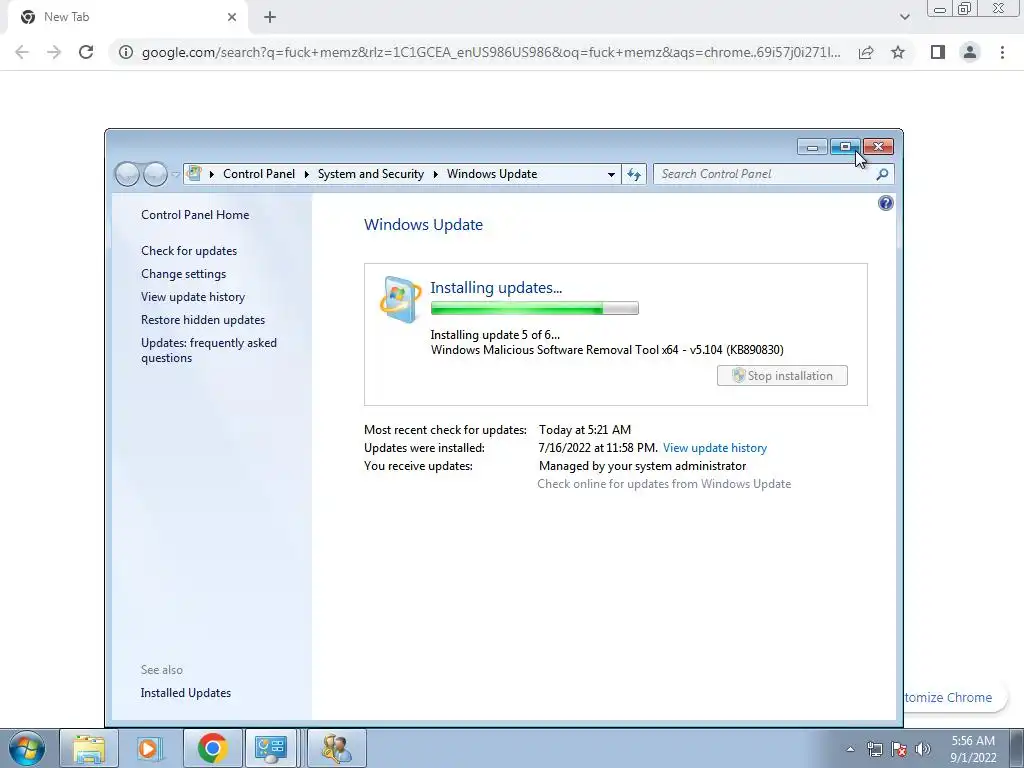Image resolution: width=1024 pixels, height=768 pixels.
Task: Open Chrome side panel
Action: [x=938, y=52]
